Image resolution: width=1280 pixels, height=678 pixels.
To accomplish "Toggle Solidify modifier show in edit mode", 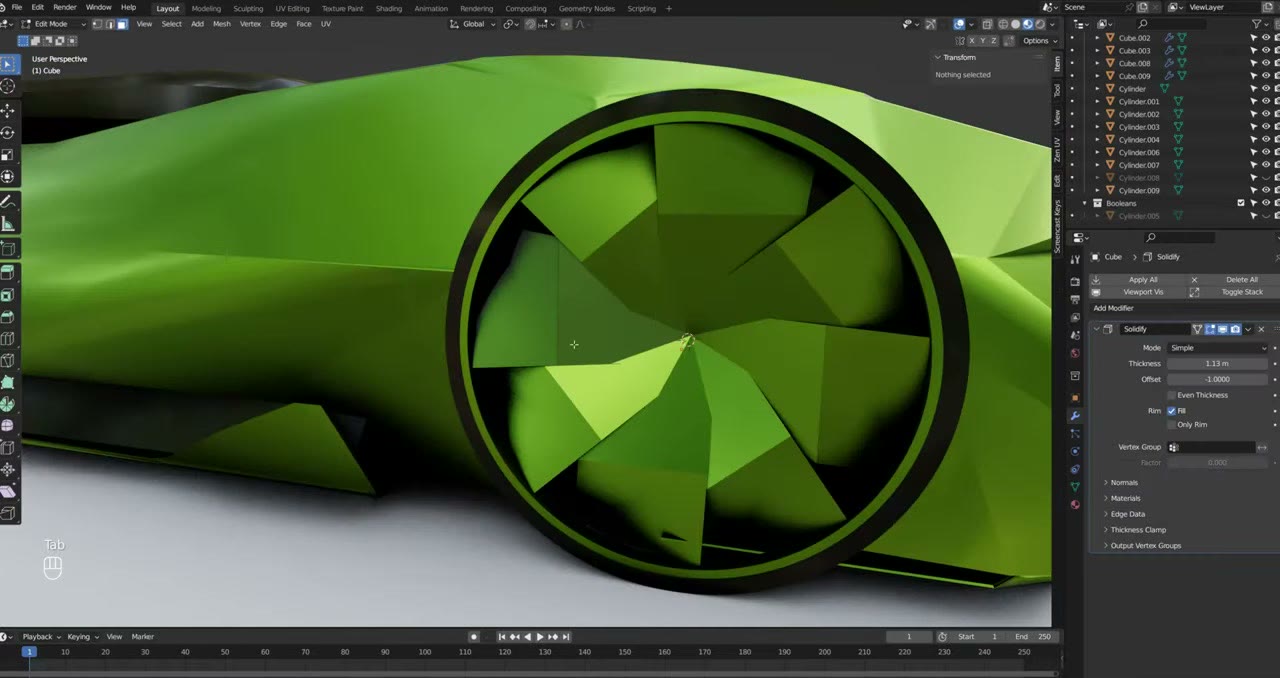I will pyautogui.click(x=1210, y=329).
